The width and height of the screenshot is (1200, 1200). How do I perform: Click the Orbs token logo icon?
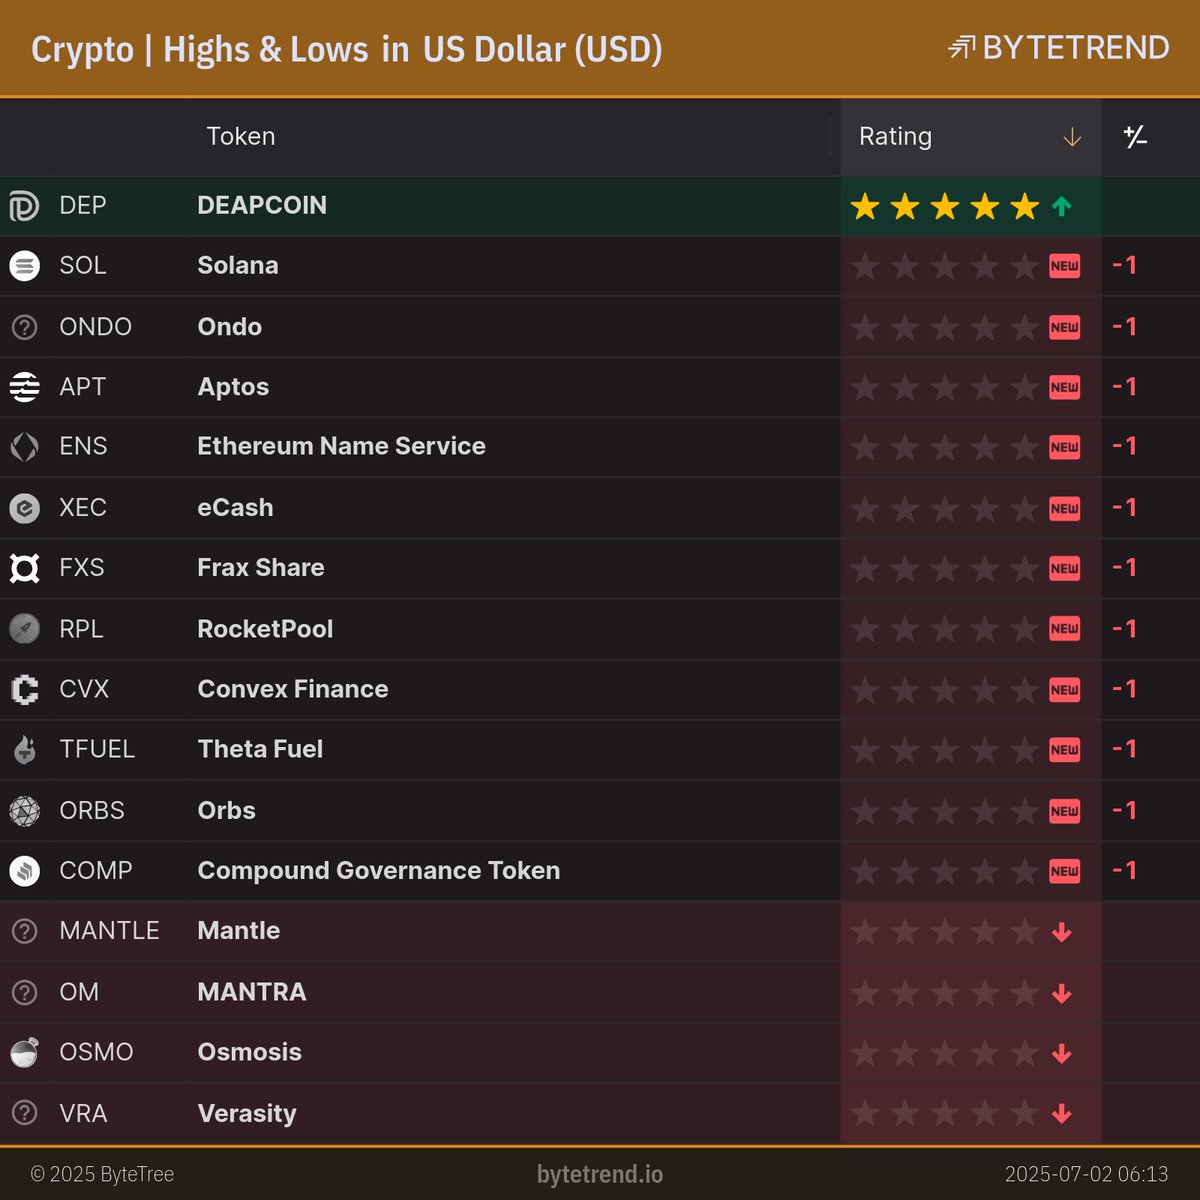24,810
